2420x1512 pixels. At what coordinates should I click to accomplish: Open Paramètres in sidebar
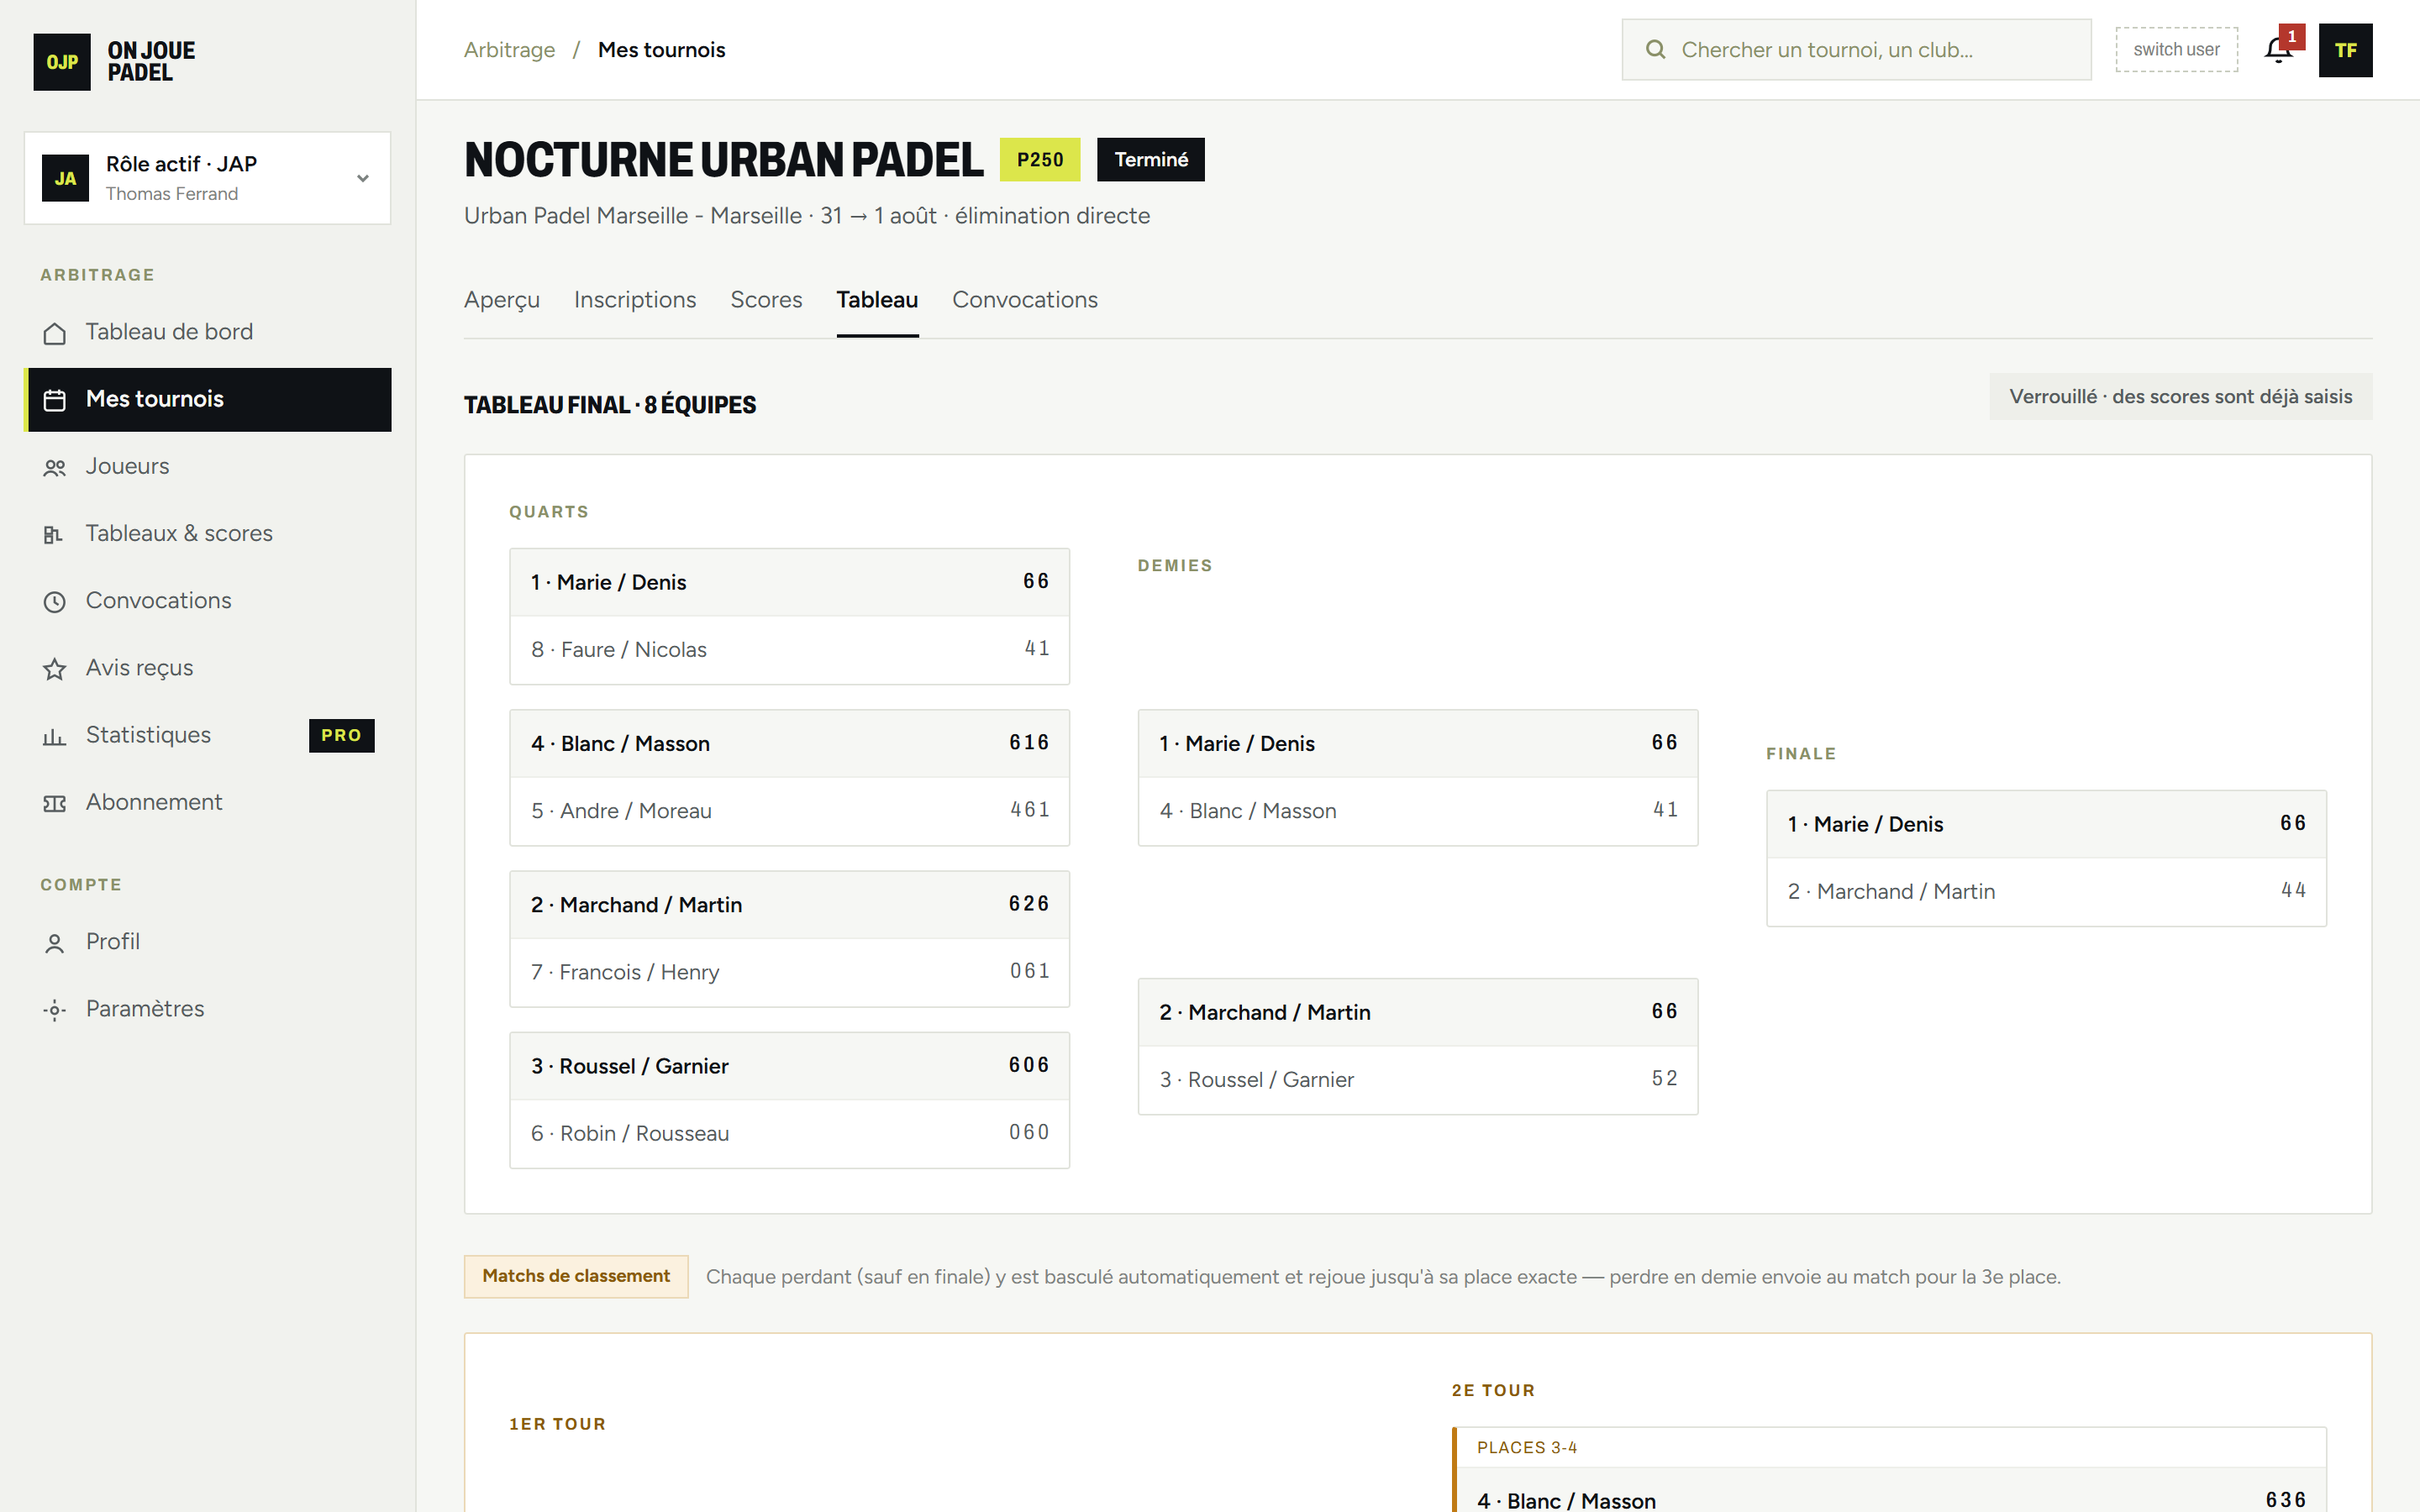(x=208, y=1008)
